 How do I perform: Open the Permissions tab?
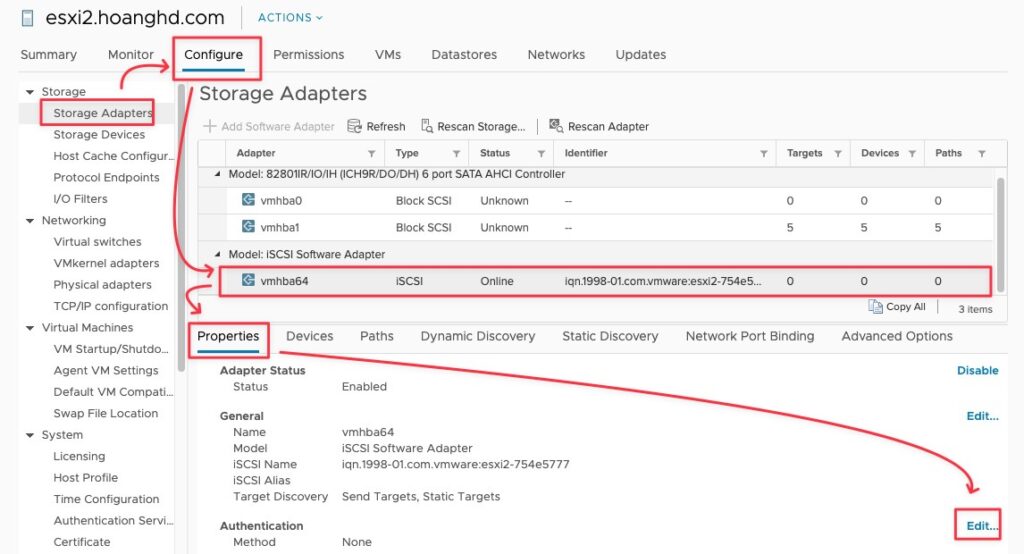coord(308,55)
